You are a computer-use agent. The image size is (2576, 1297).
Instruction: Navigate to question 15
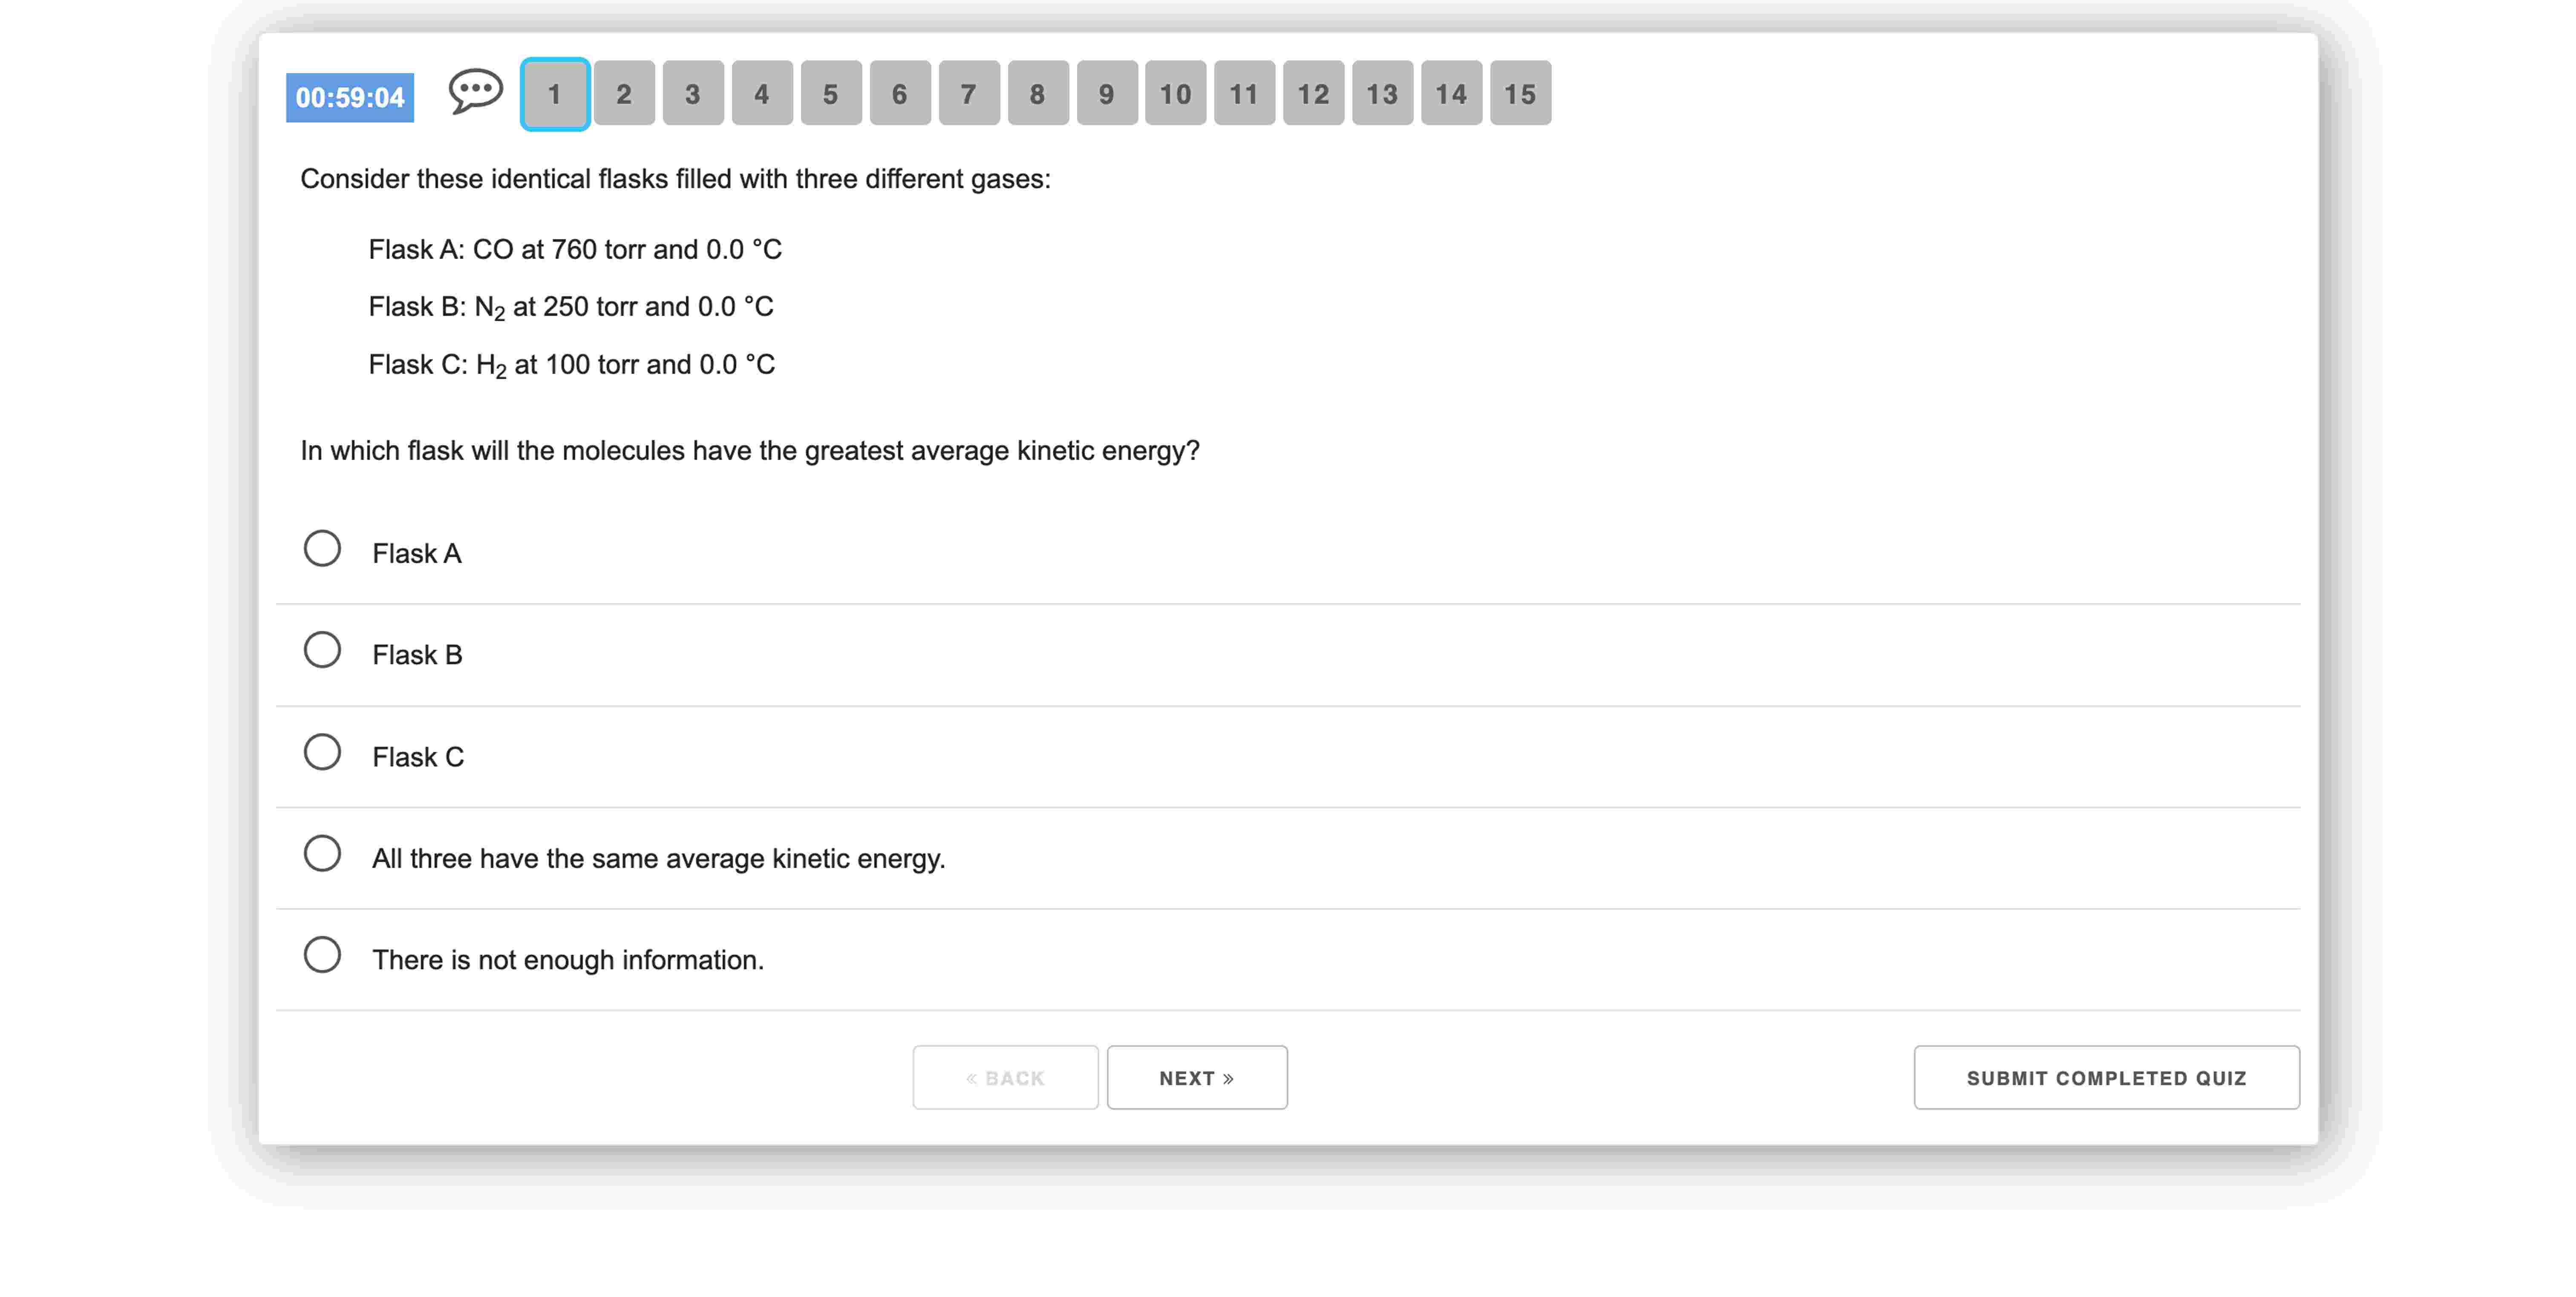coord(1521,94)
